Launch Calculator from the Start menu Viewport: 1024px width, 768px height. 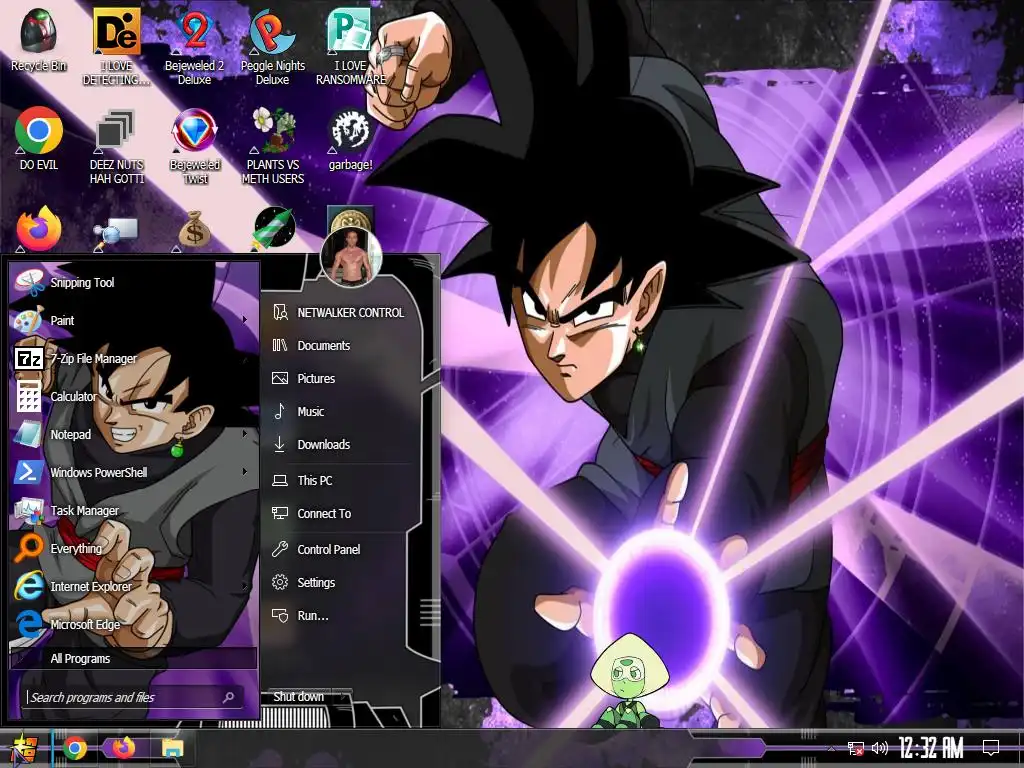[131, 396]
